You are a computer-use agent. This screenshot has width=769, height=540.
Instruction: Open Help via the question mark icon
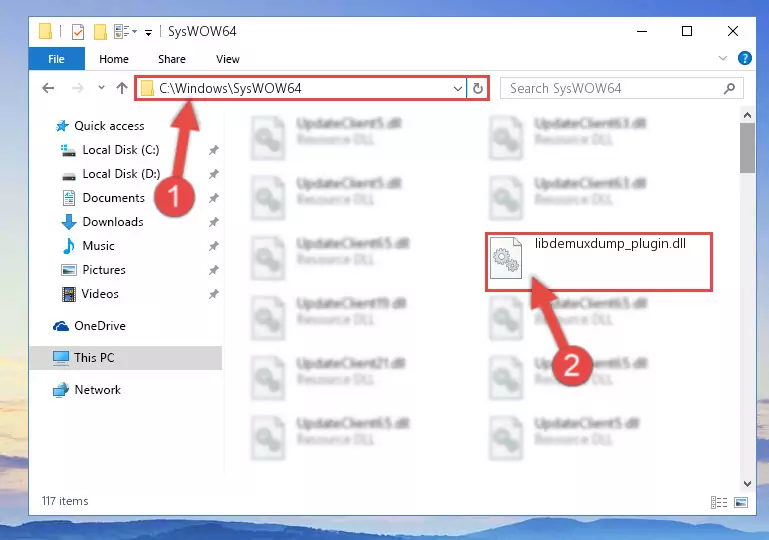coord(744,58)
